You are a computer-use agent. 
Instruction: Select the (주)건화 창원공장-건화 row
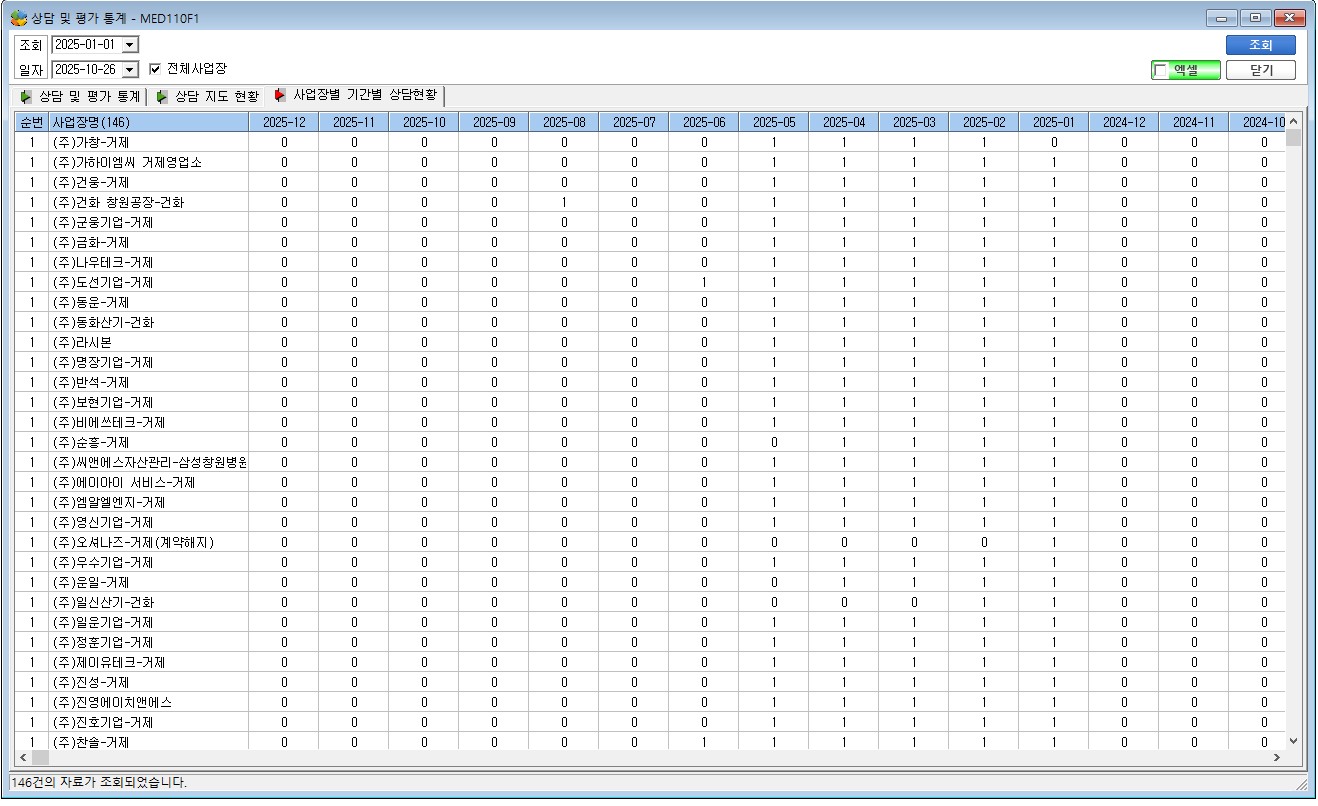coord(650,202)
